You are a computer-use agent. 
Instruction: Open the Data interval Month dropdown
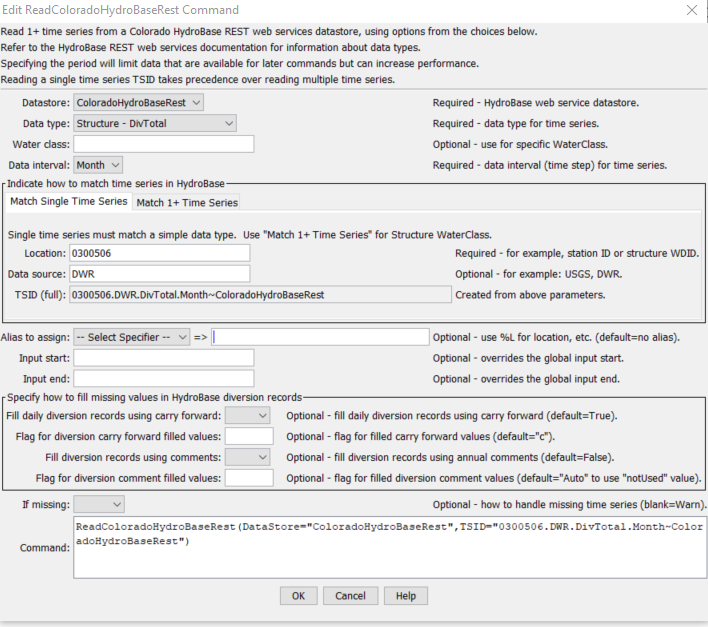98,165
